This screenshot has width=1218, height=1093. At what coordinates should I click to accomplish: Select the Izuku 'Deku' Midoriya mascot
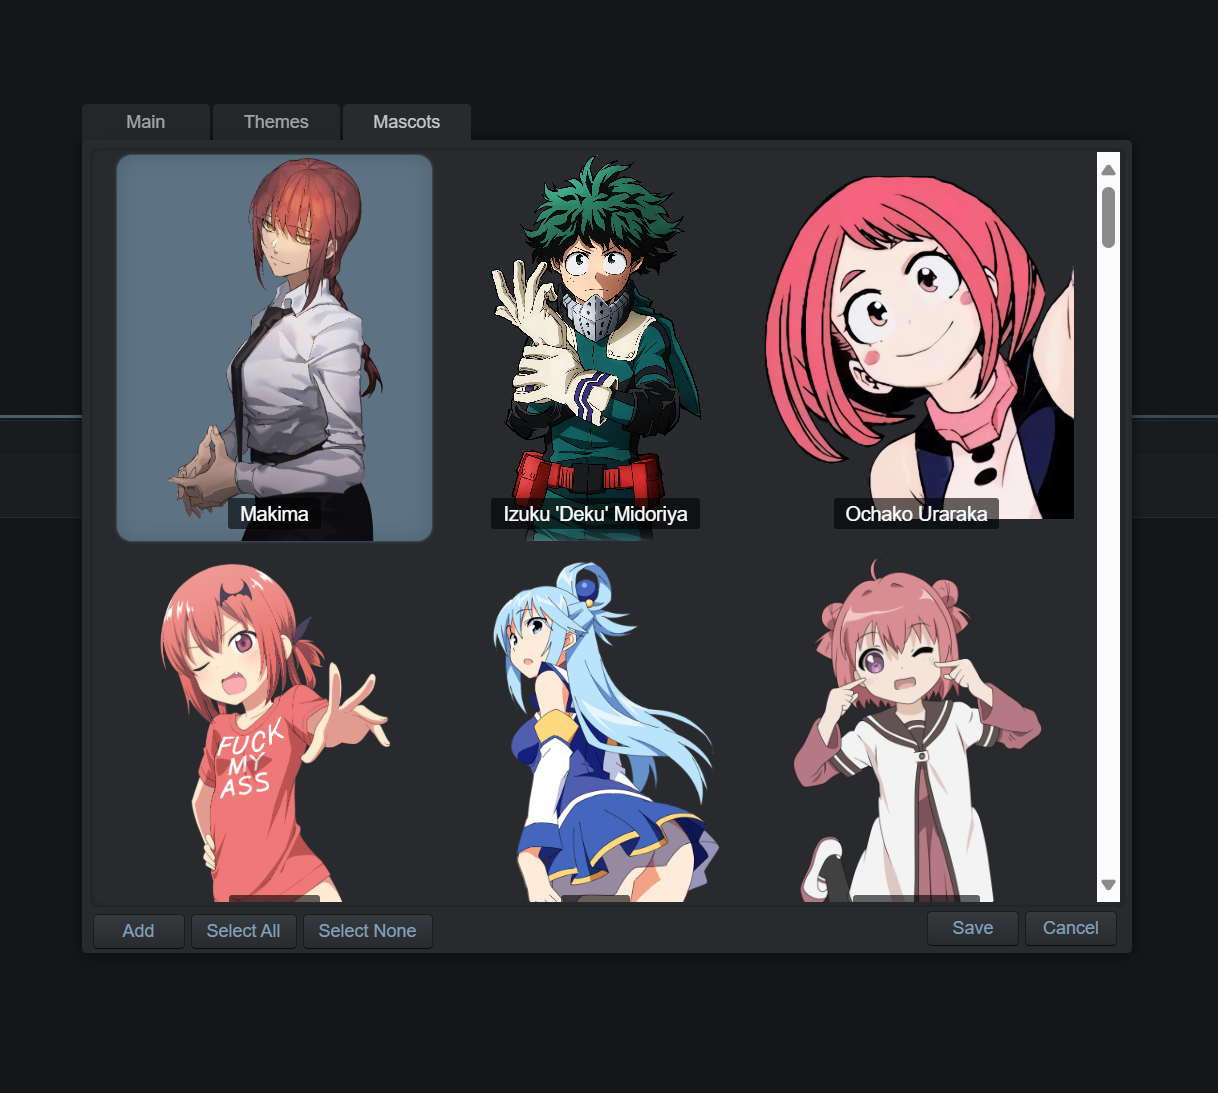[596, 347]
